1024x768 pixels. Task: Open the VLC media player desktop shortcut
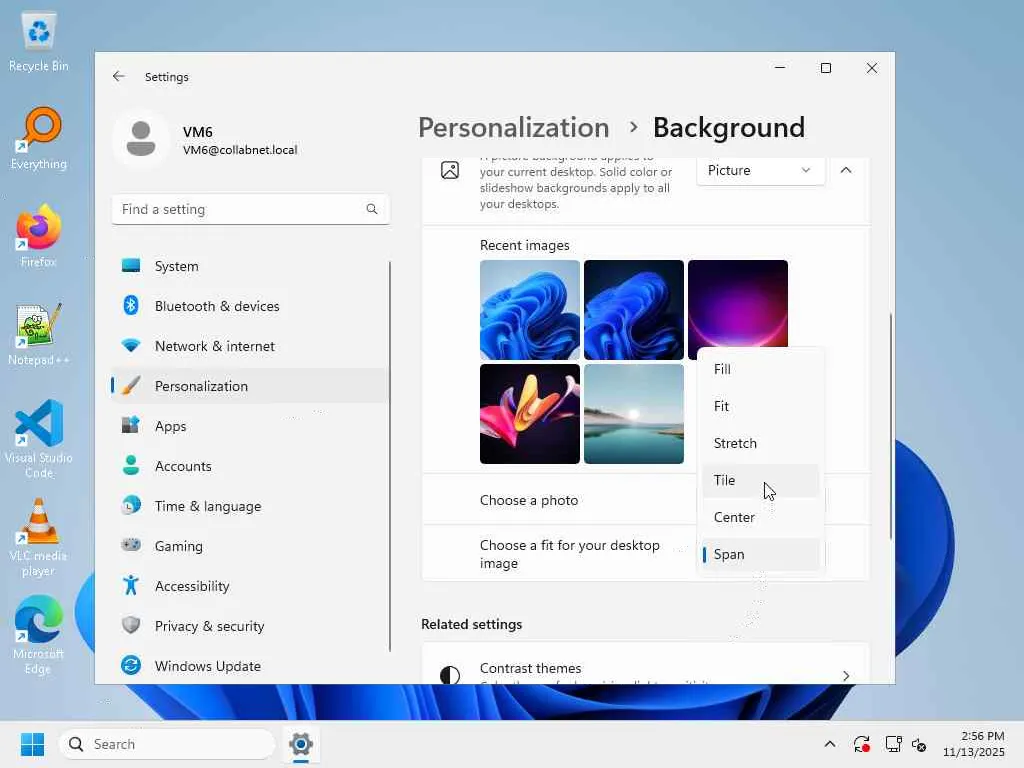[39, 537]
